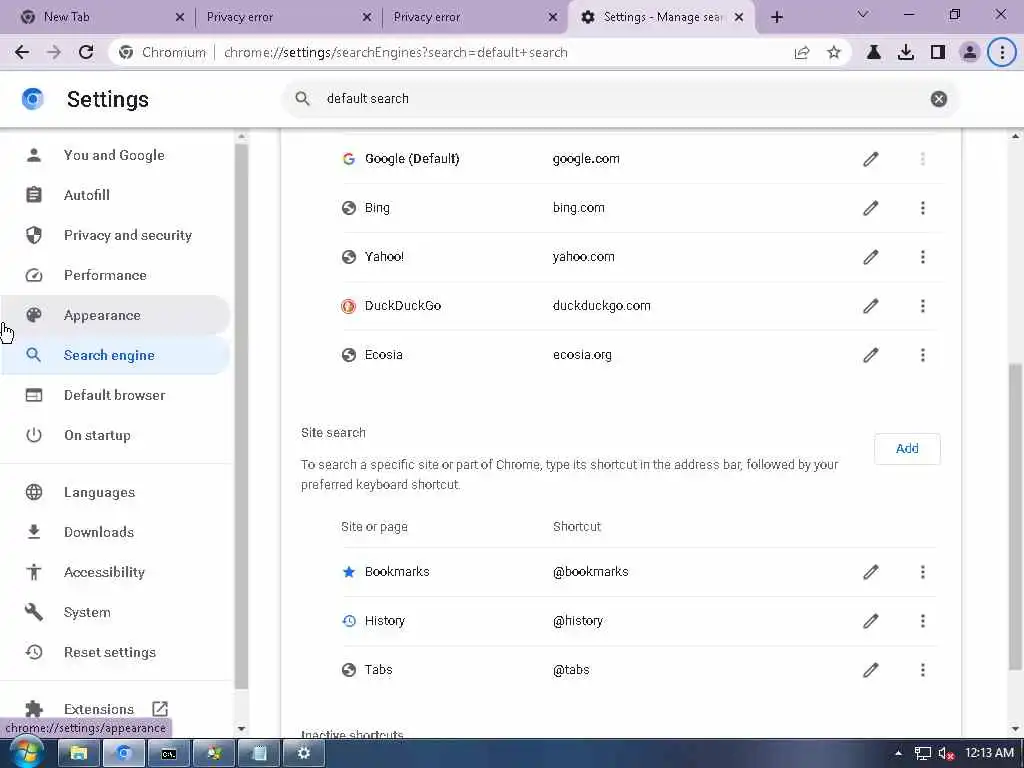Go back to the previous page
The height and width of the screenshot is (768, 1024).
(22, 52)
